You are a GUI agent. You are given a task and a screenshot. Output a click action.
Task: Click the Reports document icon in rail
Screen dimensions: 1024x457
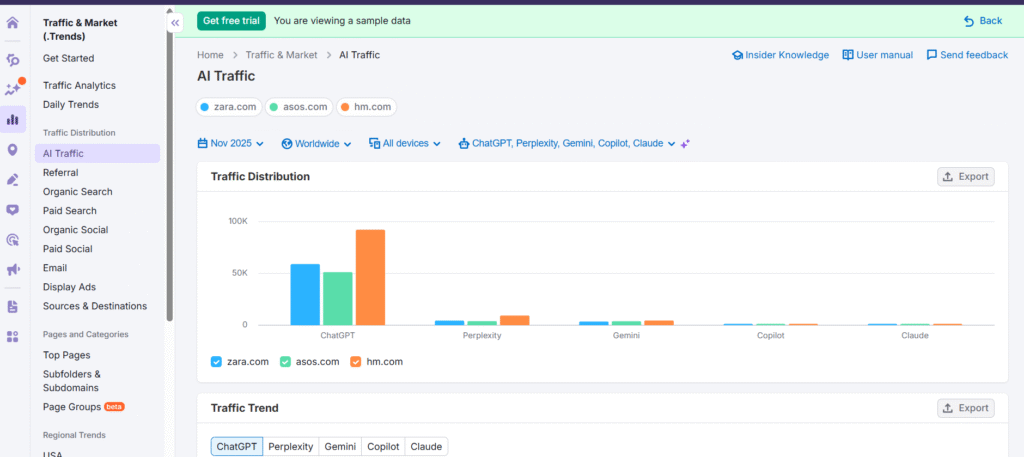[x=13, y=307]
